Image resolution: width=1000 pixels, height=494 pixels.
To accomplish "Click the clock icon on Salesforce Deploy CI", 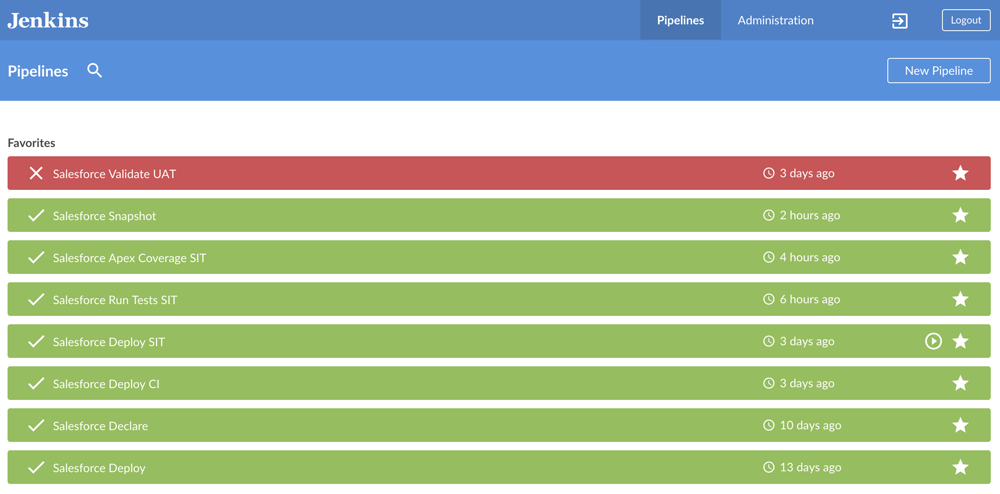I will tap(768, 384).
